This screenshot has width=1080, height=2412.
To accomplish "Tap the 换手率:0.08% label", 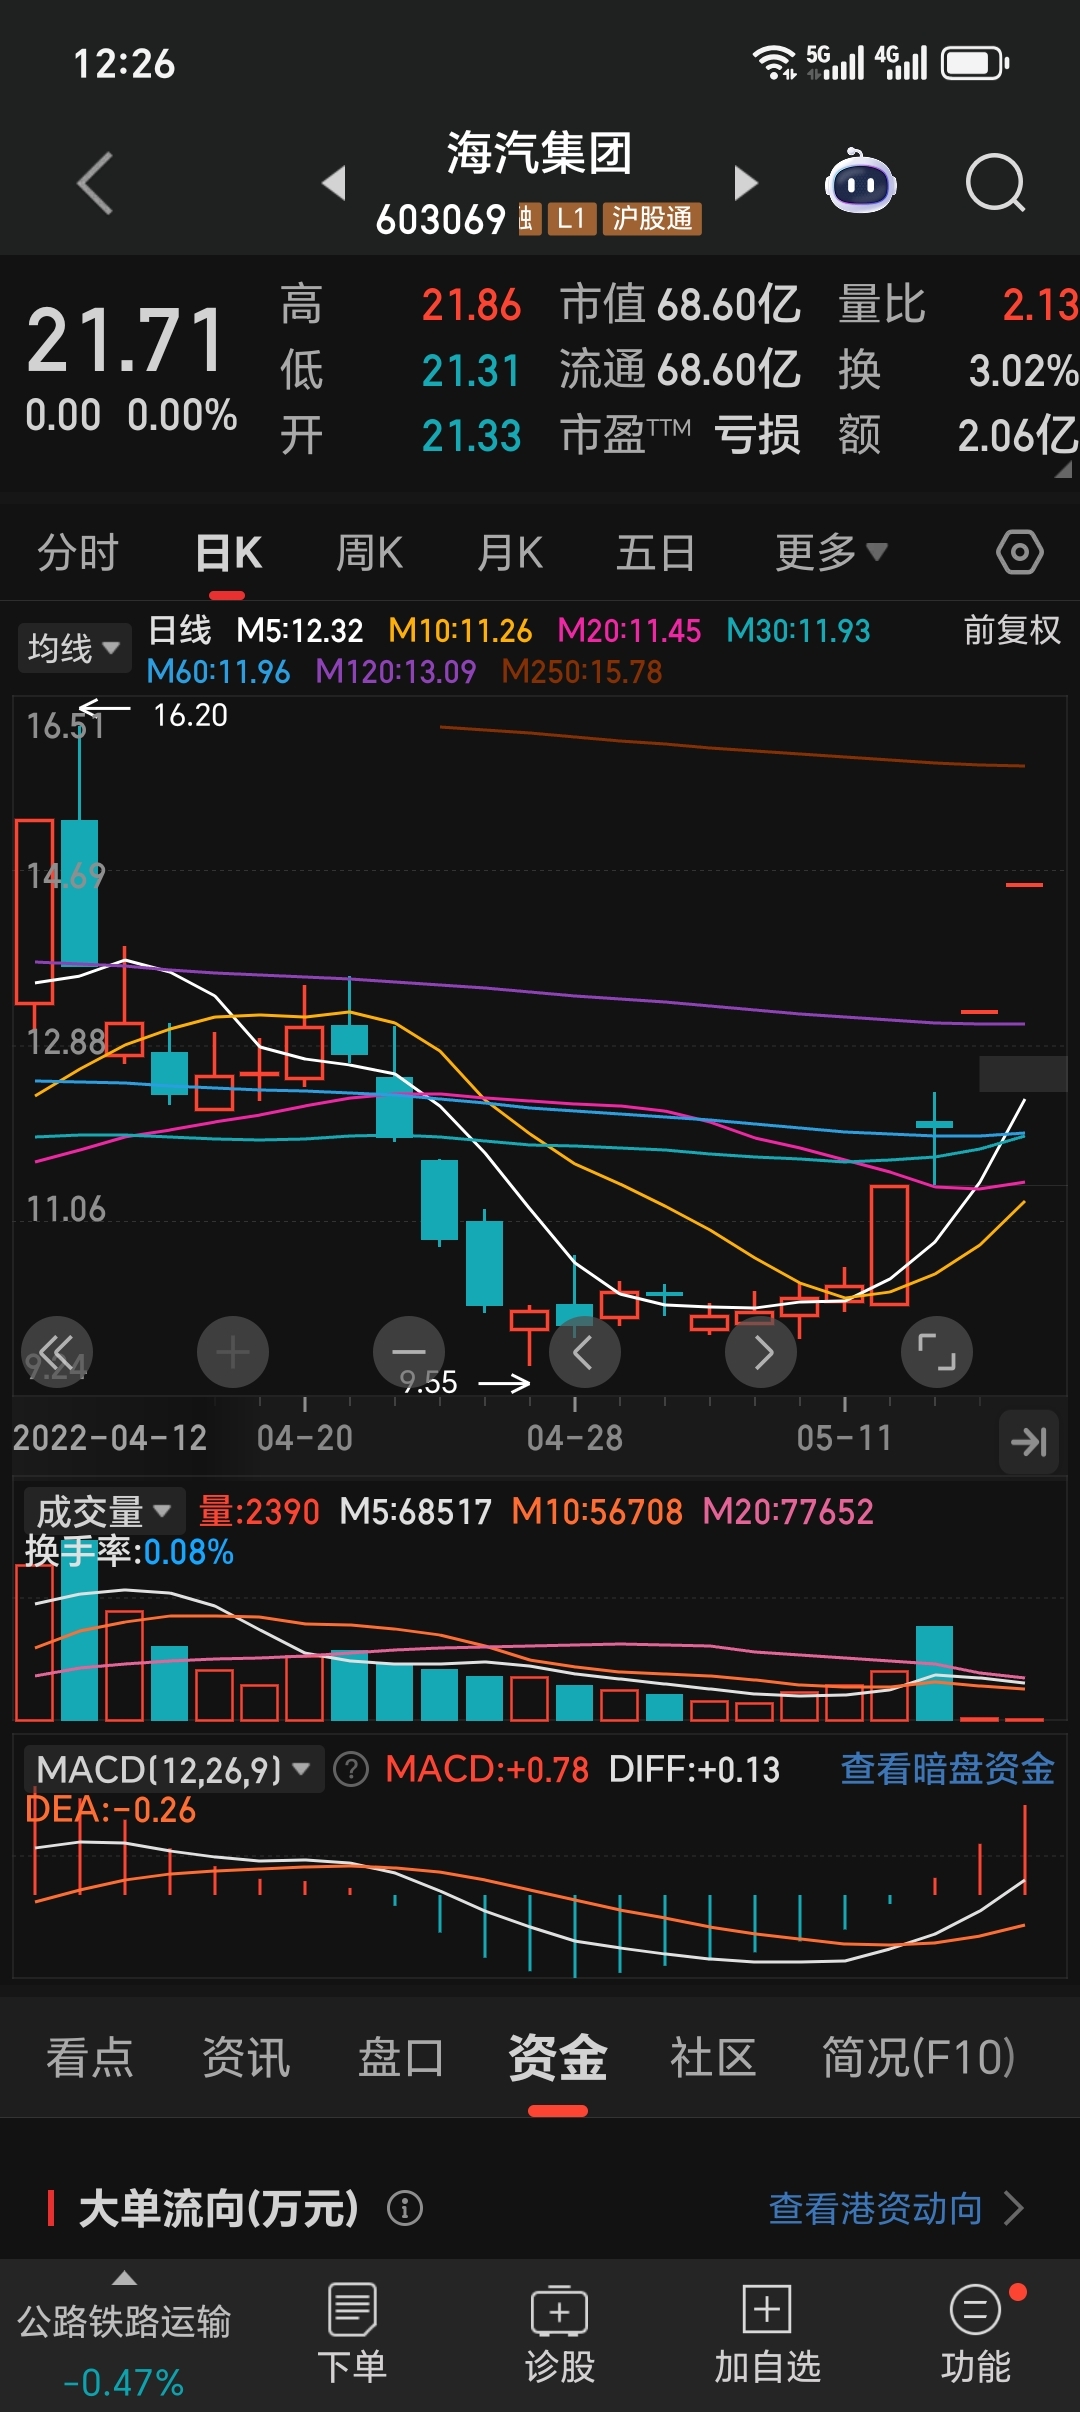I will pyautogui.click(x=129, y=1552).
